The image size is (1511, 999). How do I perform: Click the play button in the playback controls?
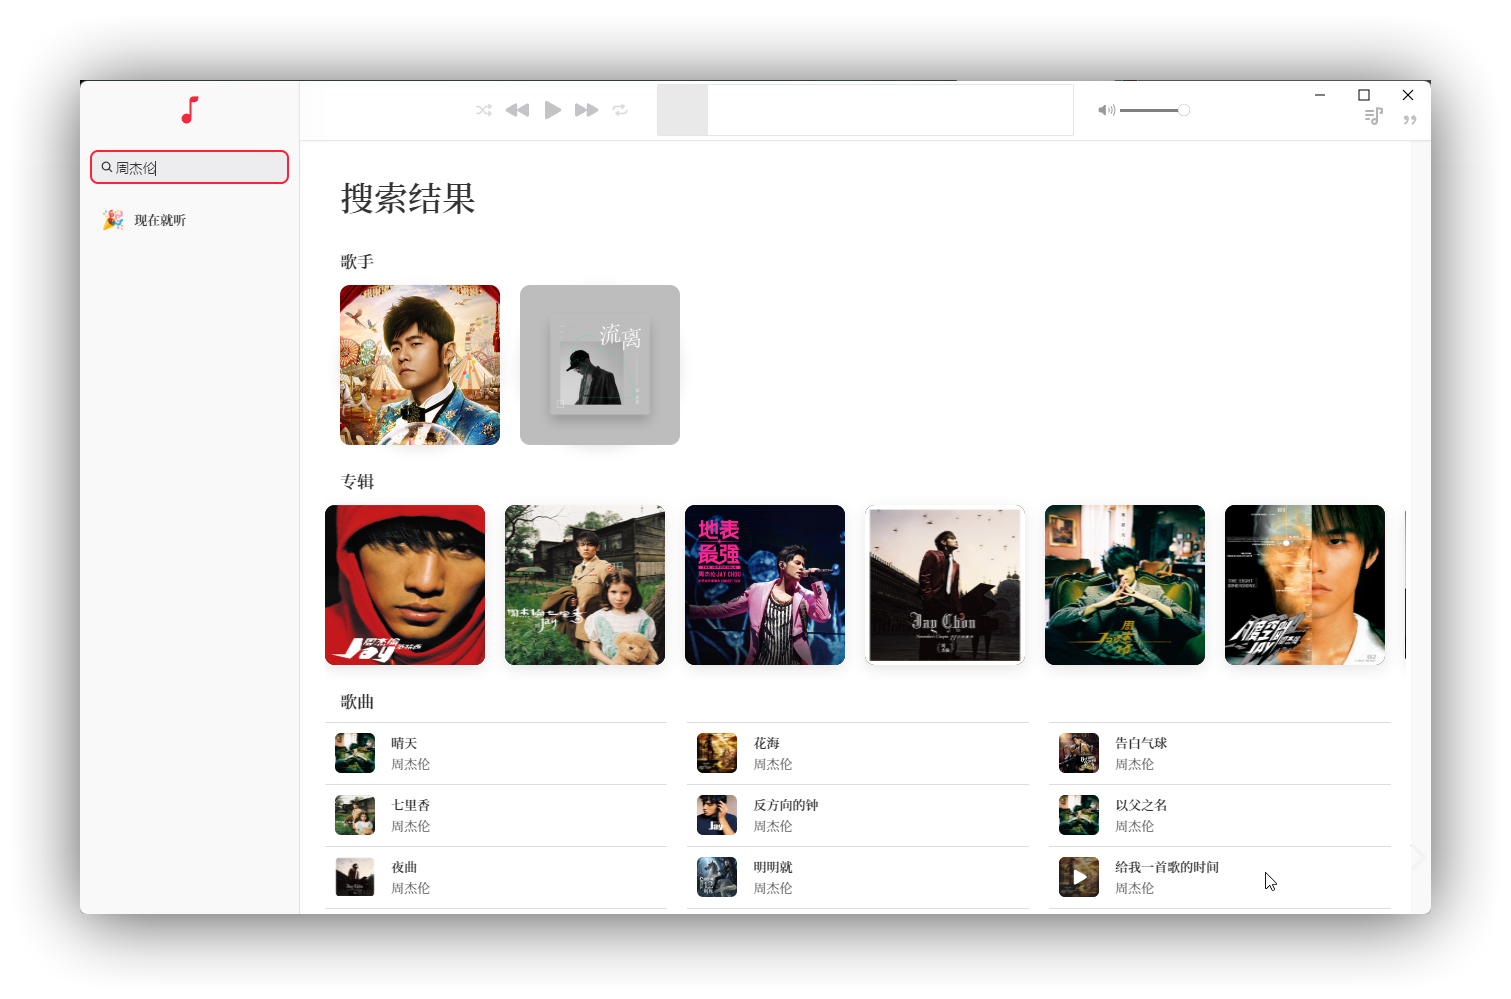click(x=553, y=110)
